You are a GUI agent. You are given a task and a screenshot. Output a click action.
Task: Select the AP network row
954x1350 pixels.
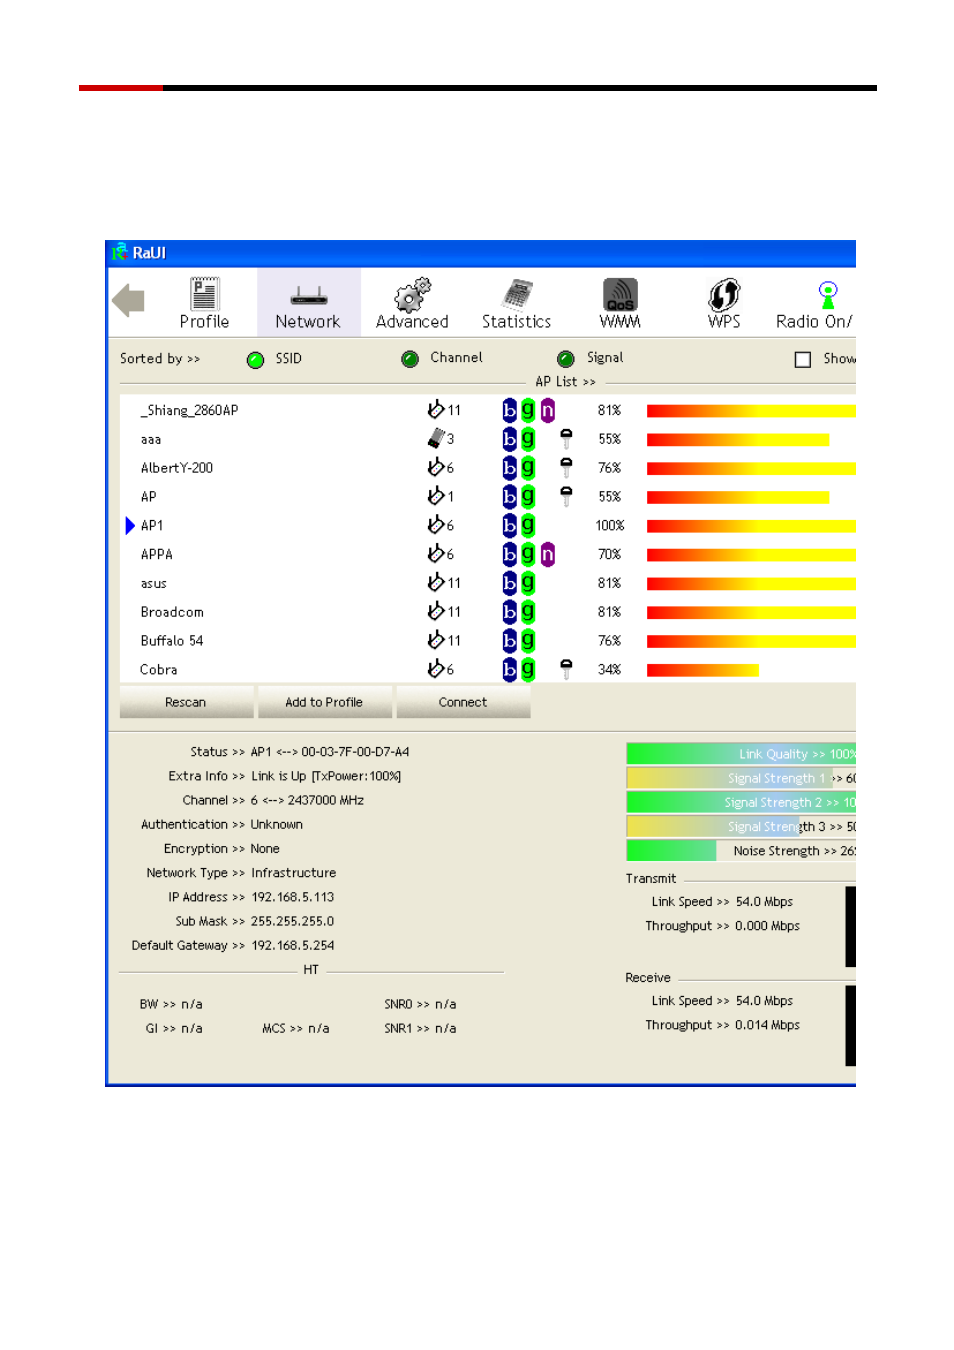487,497
